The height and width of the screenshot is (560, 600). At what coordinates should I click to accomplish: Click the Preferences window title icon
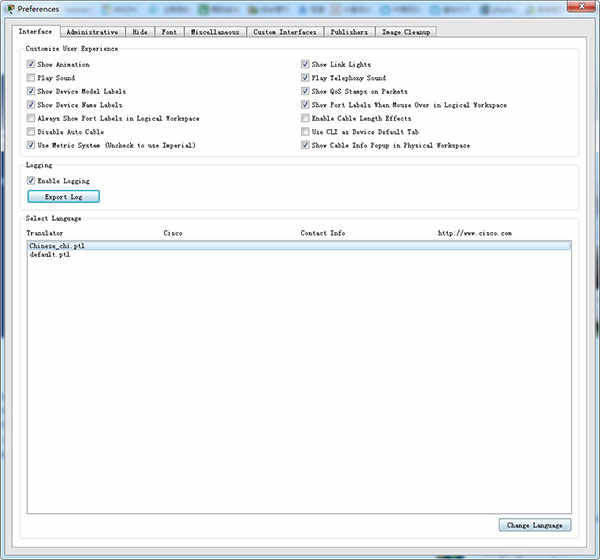click(11, 9)
